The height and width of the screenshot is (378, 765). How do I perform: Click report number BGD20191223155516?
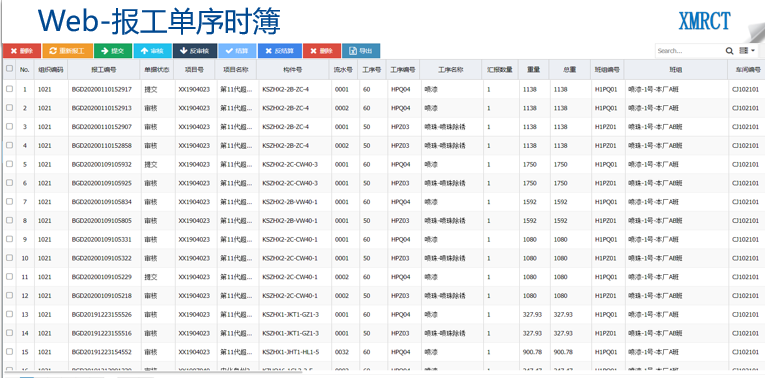pyautogui.click(x=101, y=333)
